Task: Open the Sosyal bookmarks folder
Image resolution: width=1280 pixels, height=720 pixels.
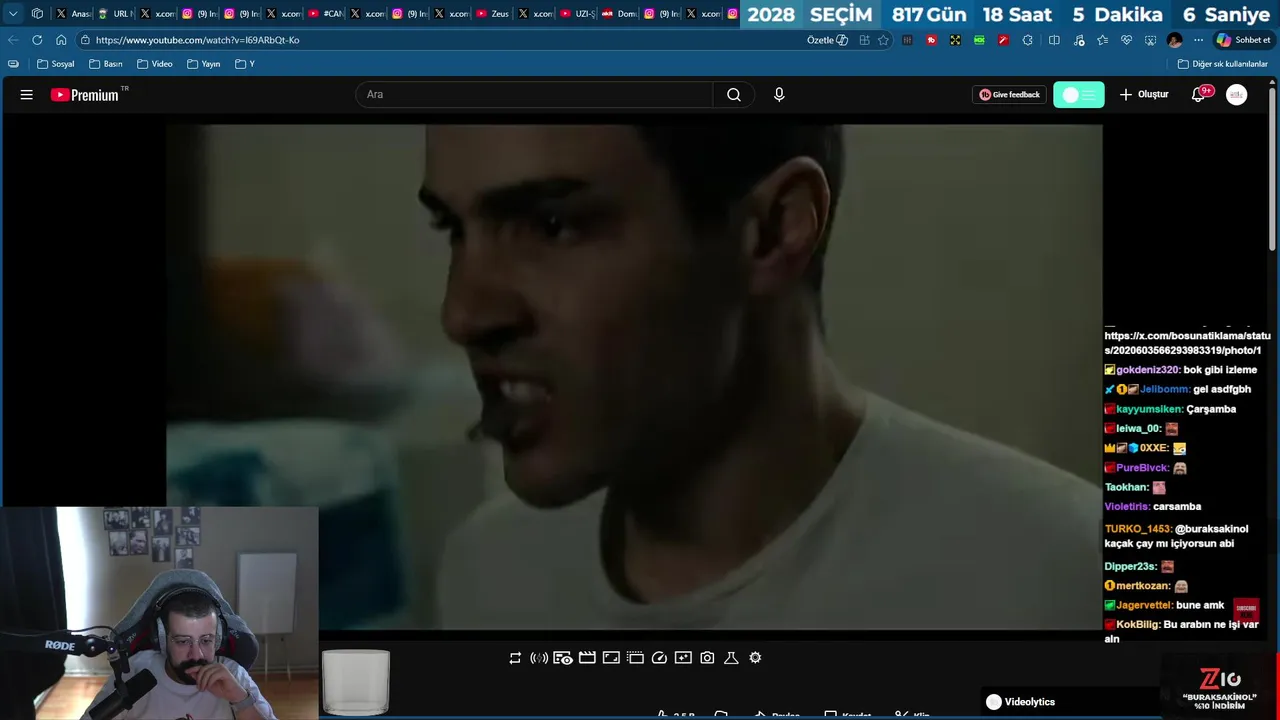Action: (x=56, y=64)
